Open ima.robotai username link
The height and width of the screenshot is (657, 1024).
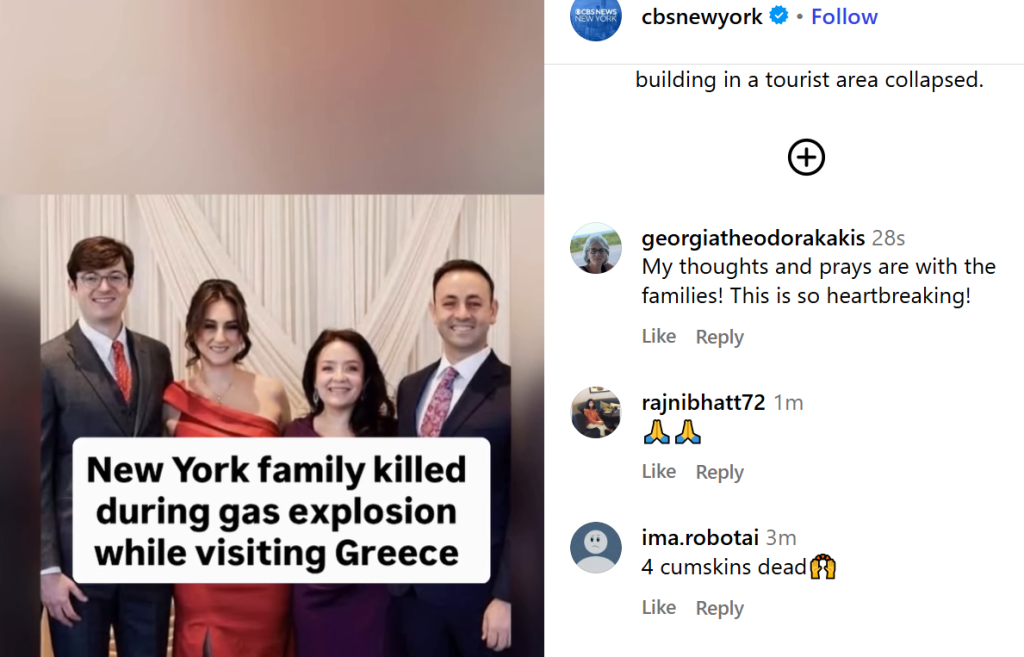(x=699, y=537)
